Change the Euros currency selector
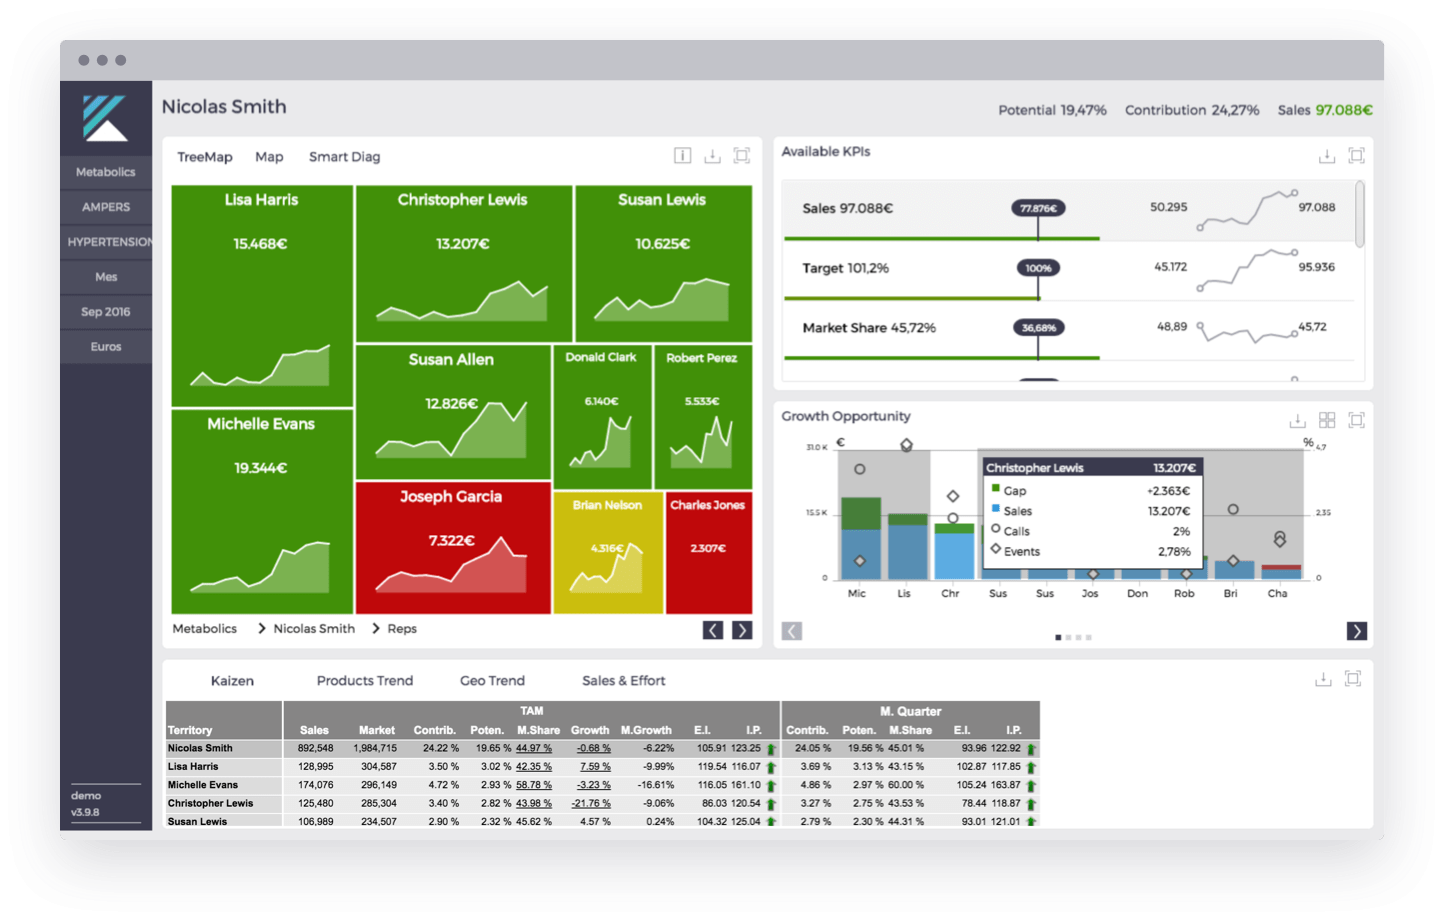Image resolution: width=1446 pixels, height=920 pixels. (106, 347)
